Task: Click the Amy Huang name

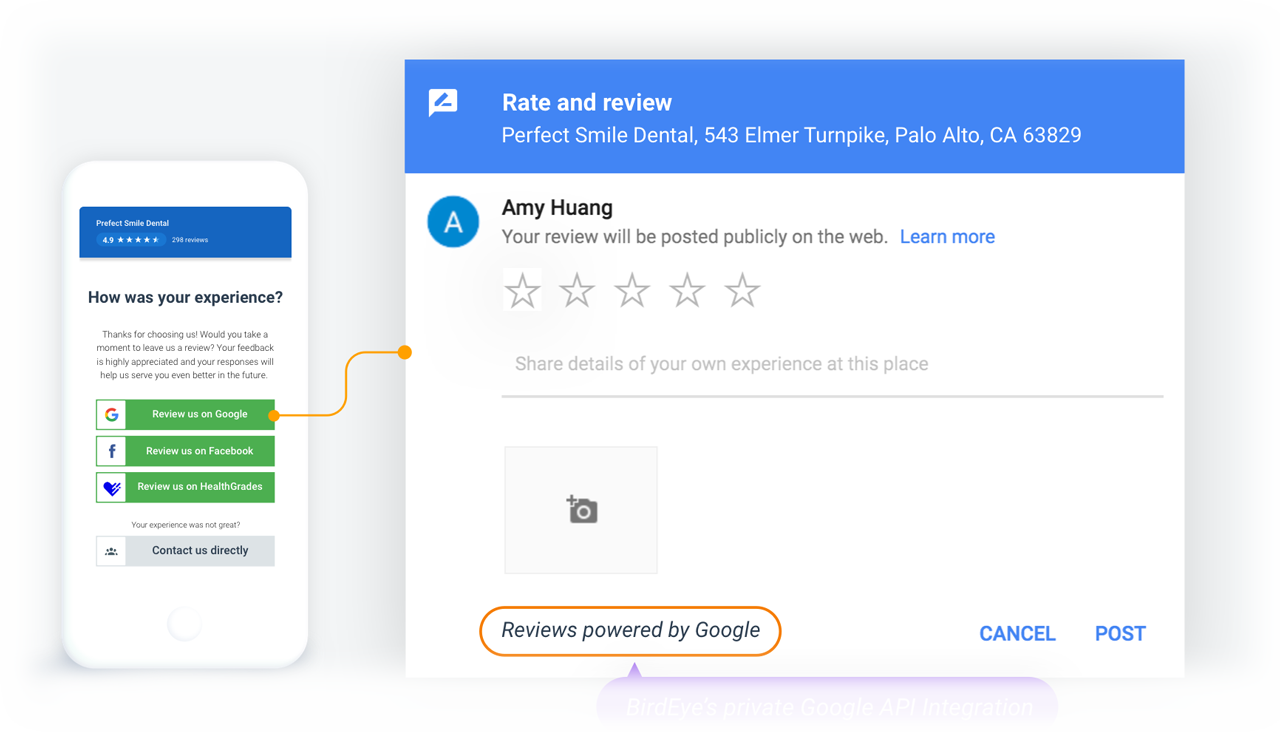Action: pyautogui.click(x=557, y=208)
